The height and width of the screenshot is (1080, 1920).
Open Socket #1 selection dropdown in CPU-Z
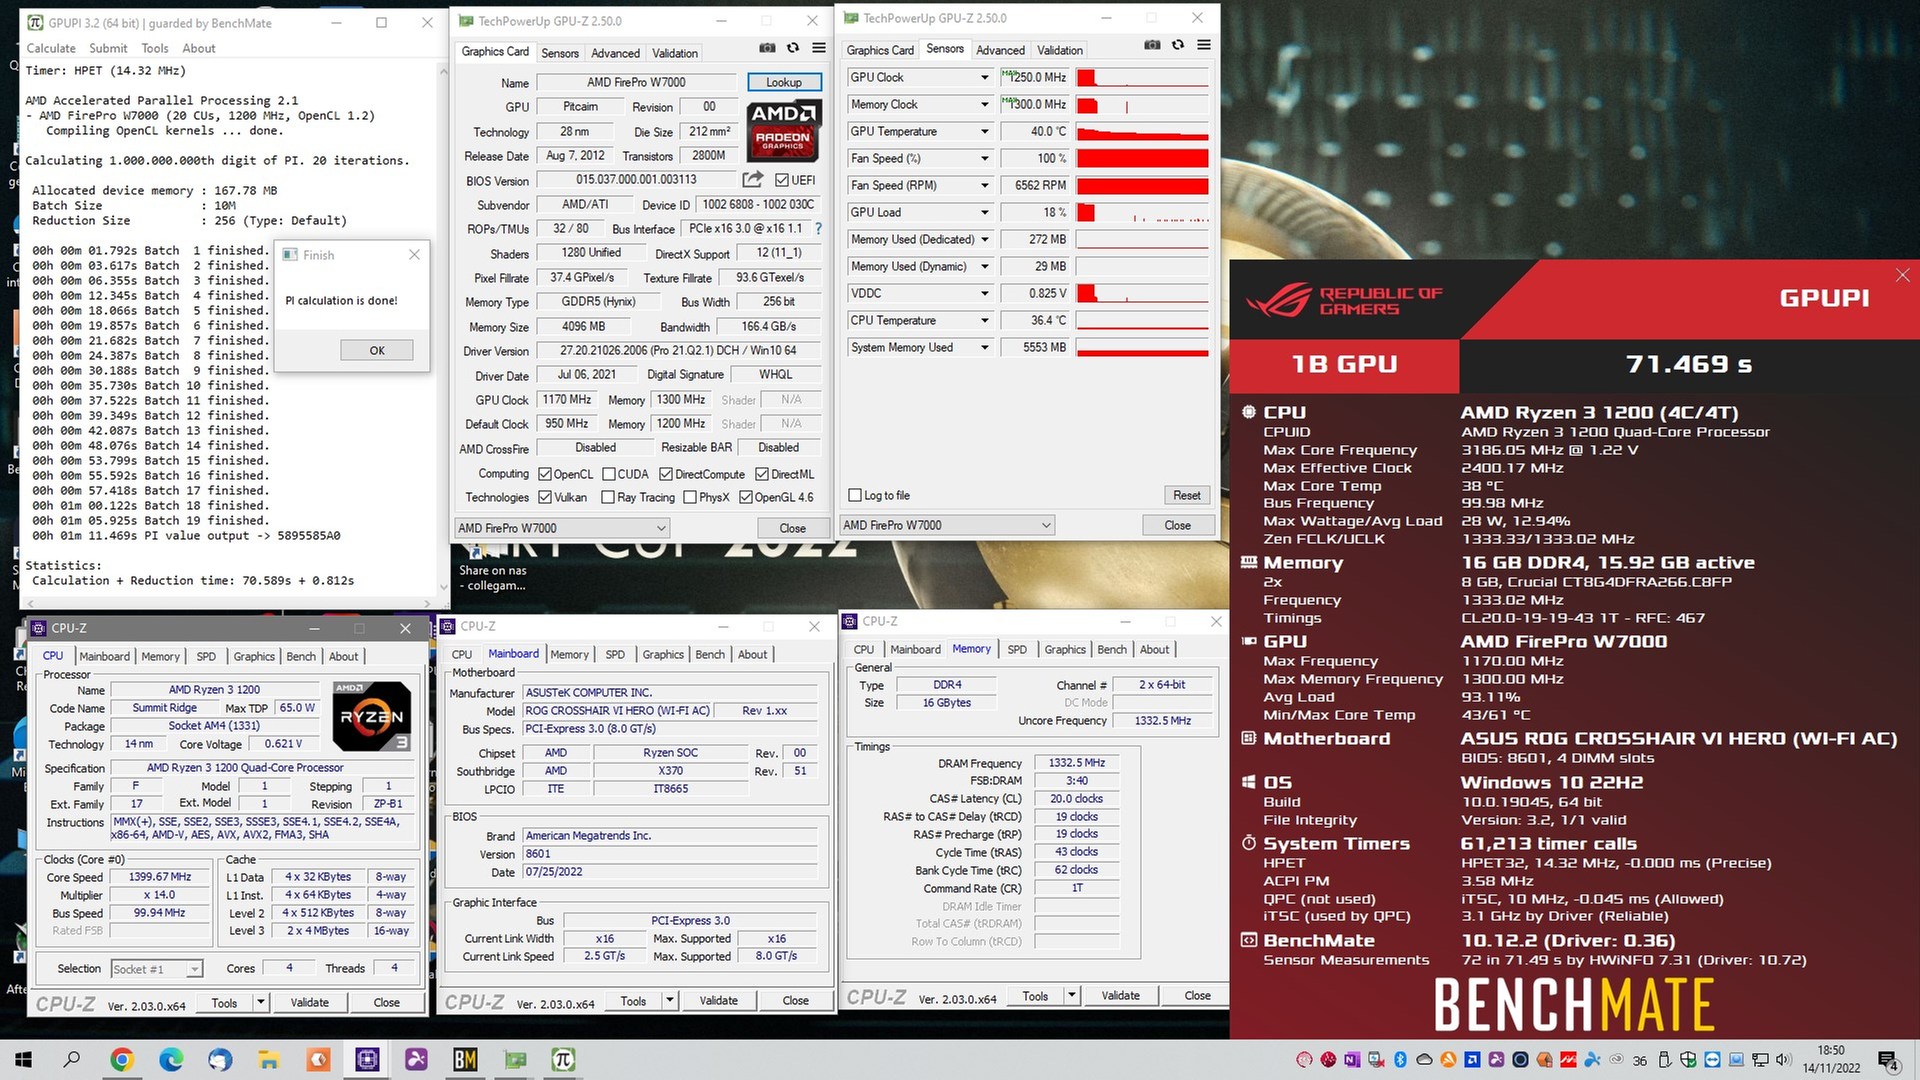[157, 969]
